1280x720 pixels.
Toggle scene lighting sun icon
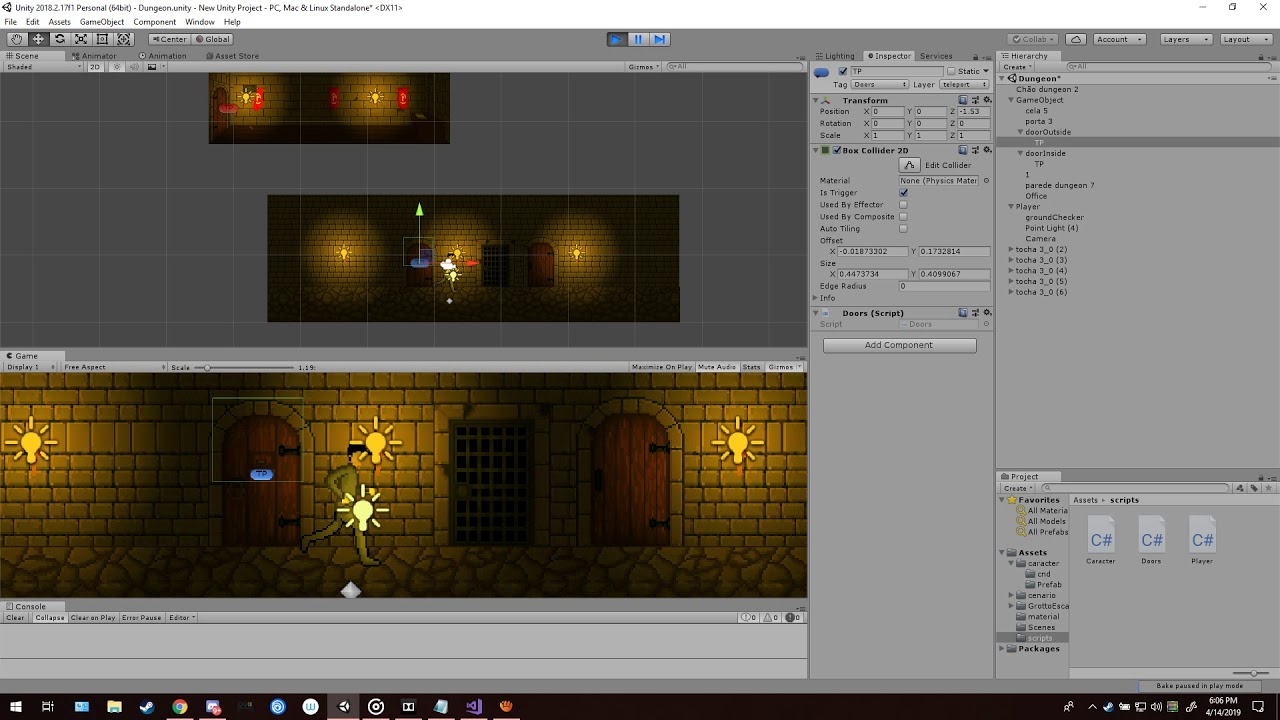[x=117, y=67]
